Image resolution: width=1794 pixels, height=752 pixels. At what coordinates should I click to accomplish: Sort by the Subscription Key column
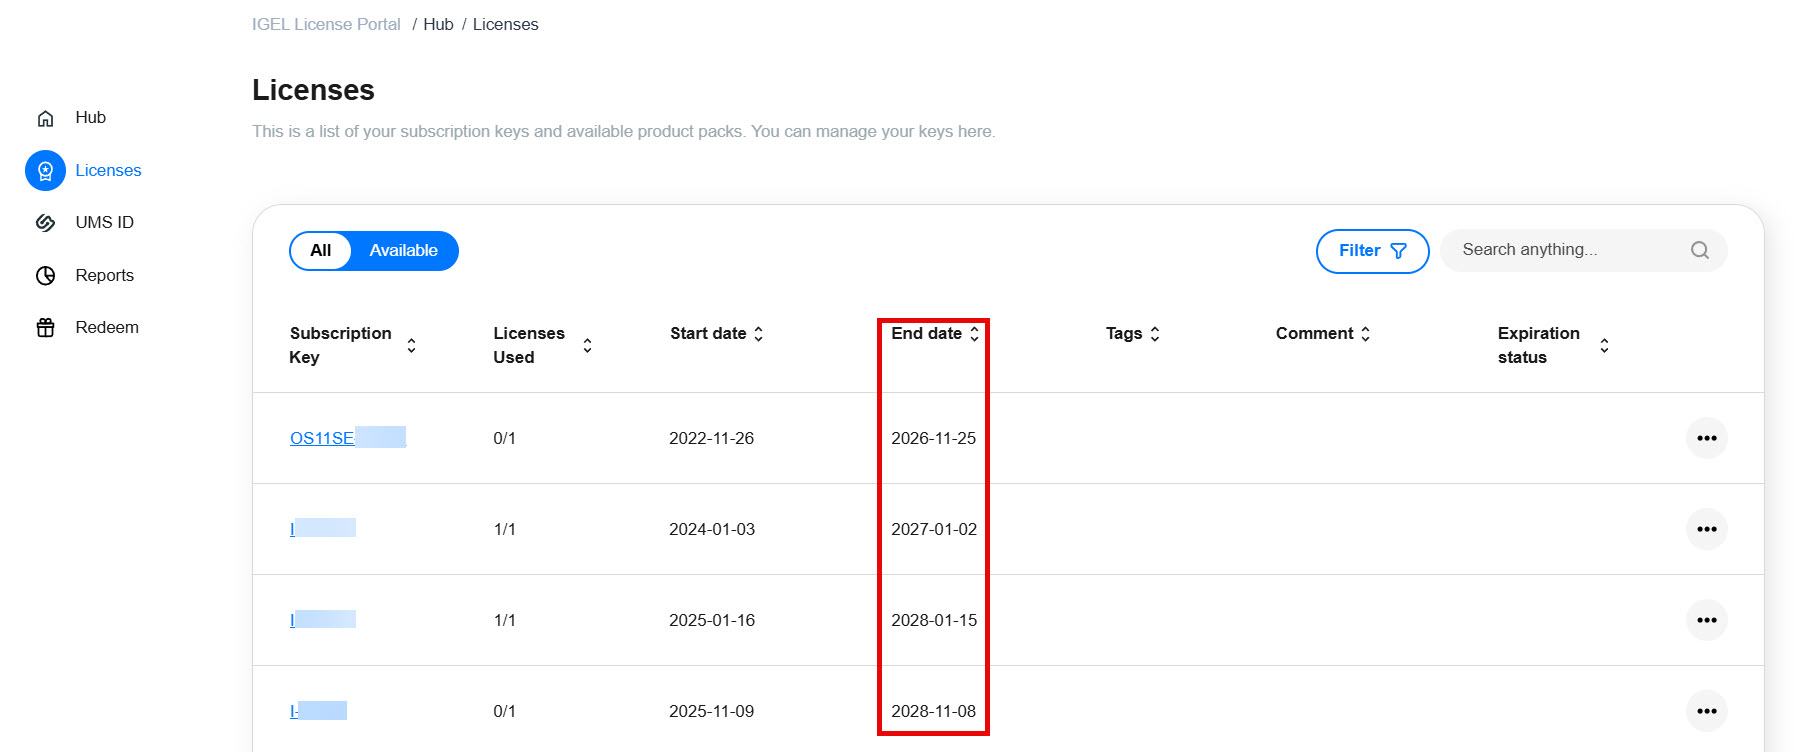(x=411, y=346)
